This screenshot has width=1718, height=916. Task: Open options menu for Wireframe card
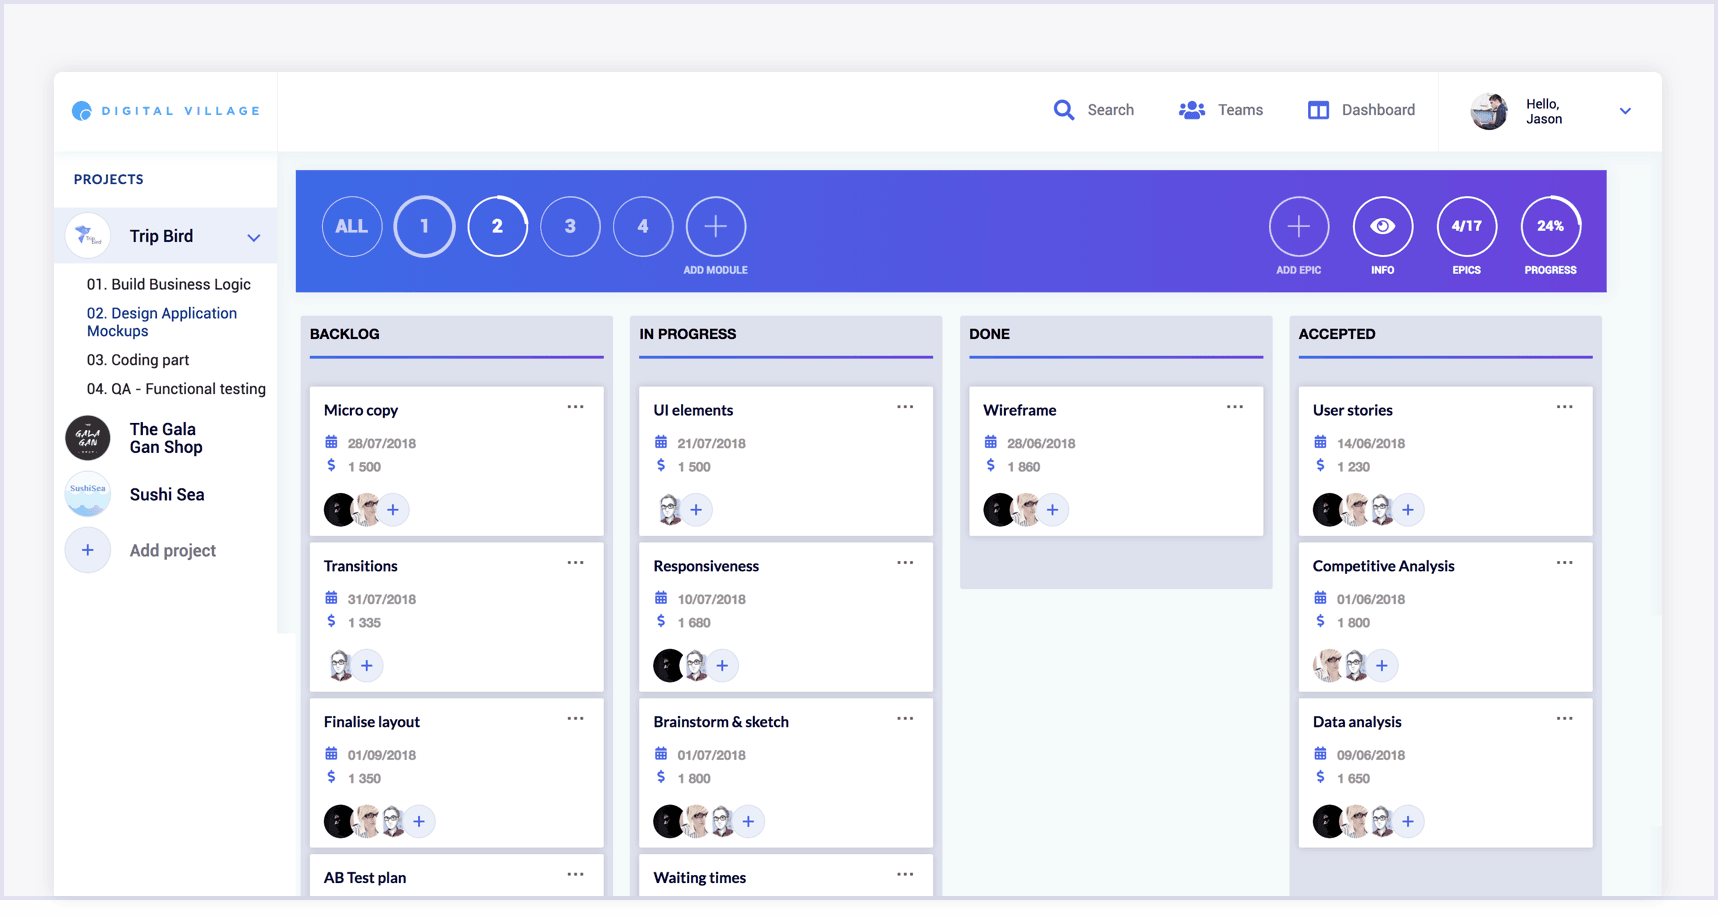(x=1235, y=407)
